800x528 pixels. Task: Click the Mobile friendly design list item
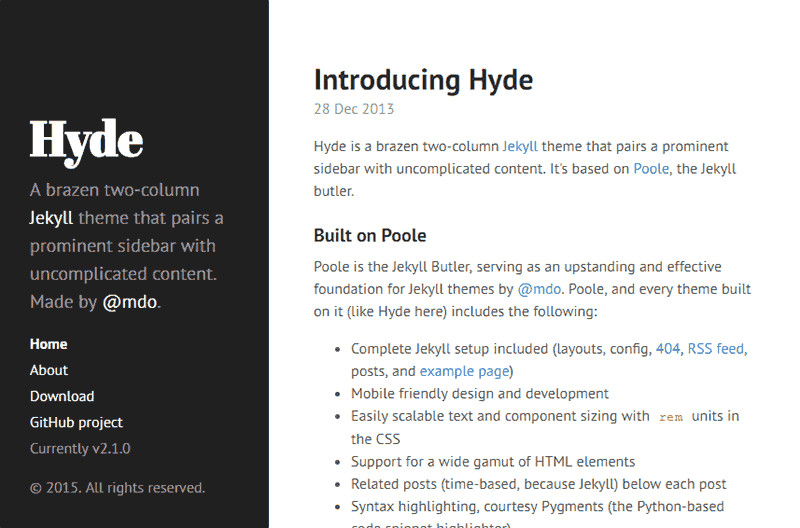click(x=480, y=394)
